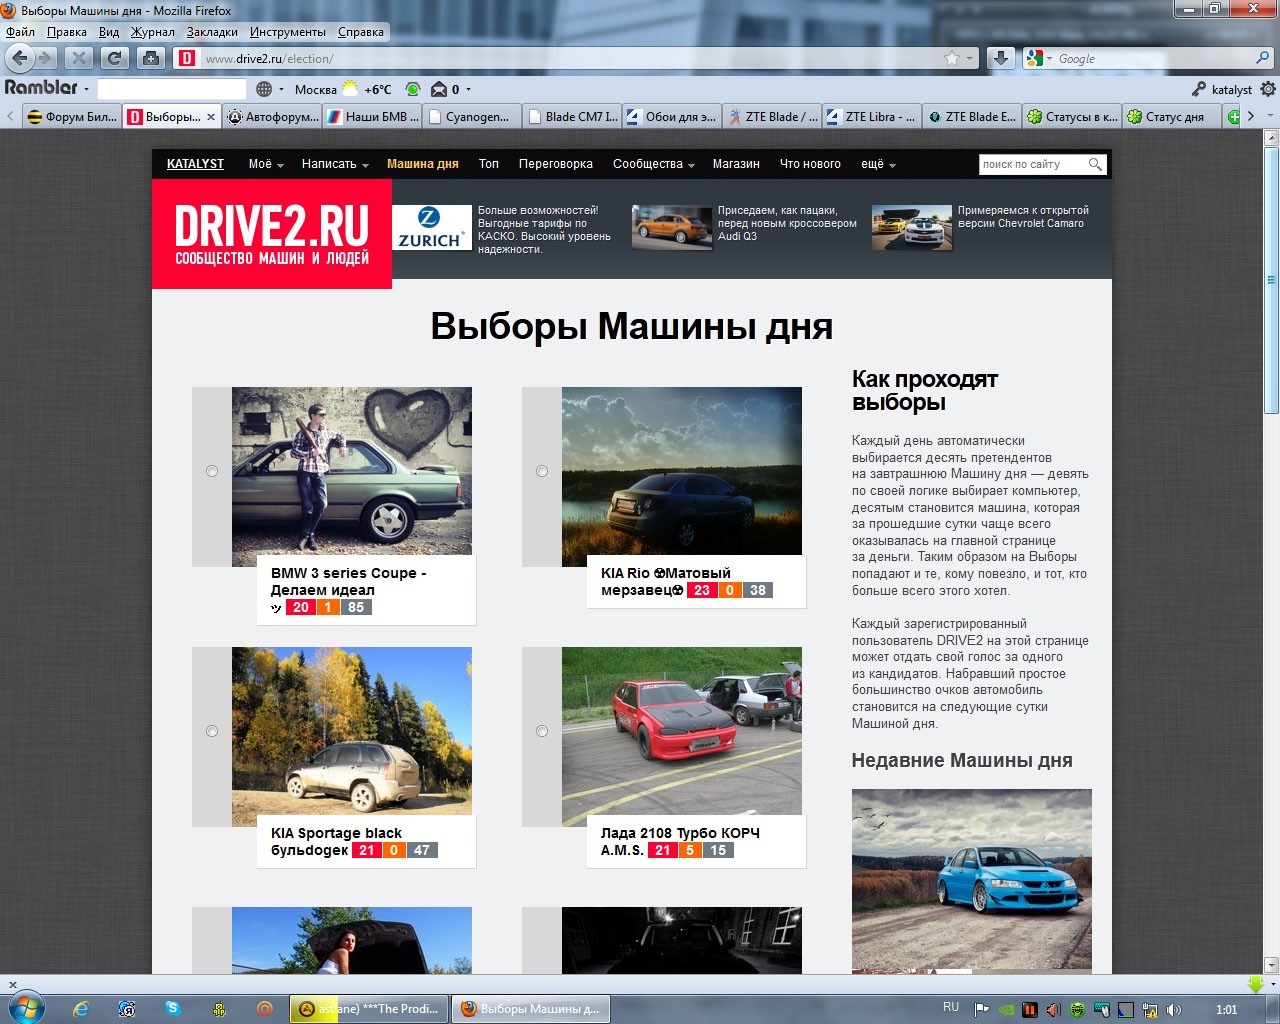The image size is (1280, 1024).
Task: Open the Закладки menu
Action: pos(212,32)
